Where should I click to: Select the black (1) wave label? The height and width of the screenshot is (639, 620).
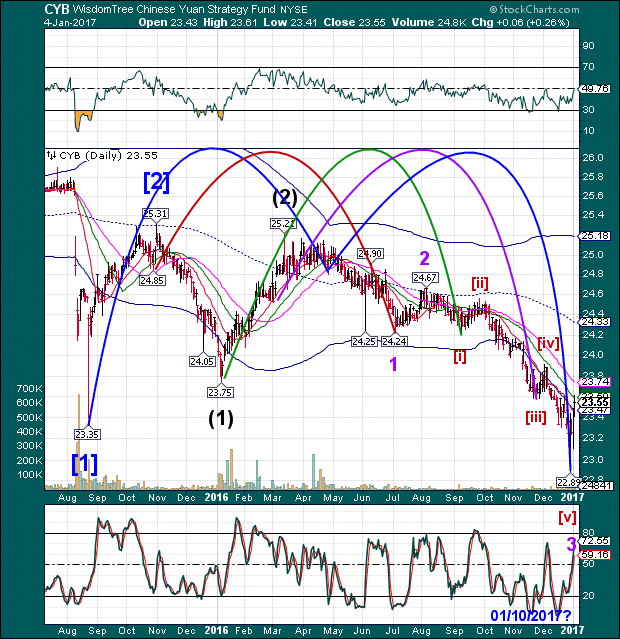tap(220, 419)
